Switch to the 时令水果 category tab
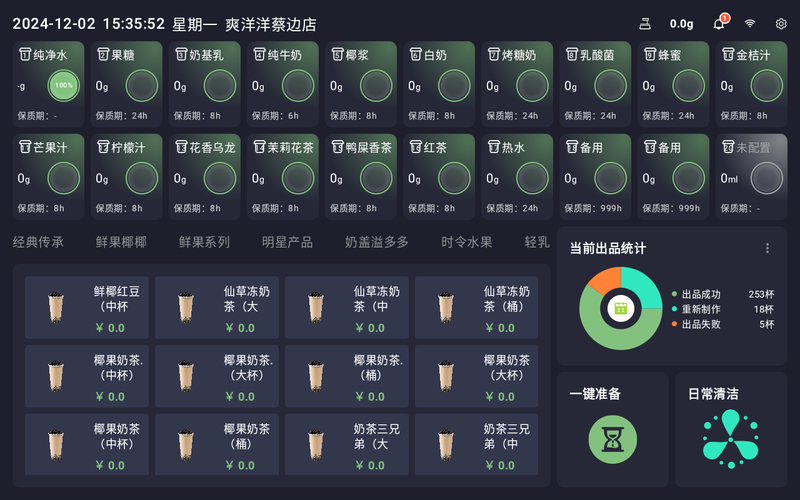 (466, 242)
